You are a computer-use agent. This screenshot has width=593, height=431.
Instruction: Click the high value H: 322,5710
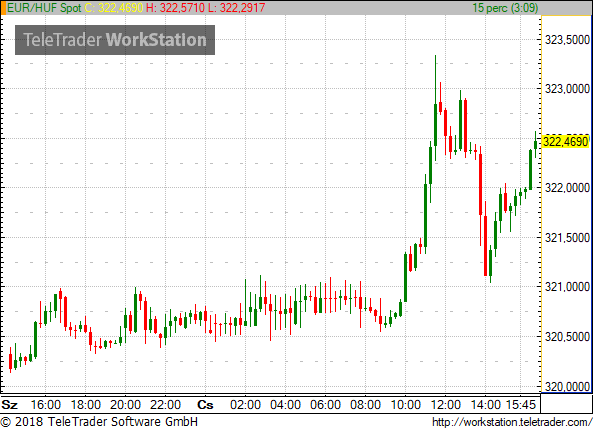coord(175,8)
